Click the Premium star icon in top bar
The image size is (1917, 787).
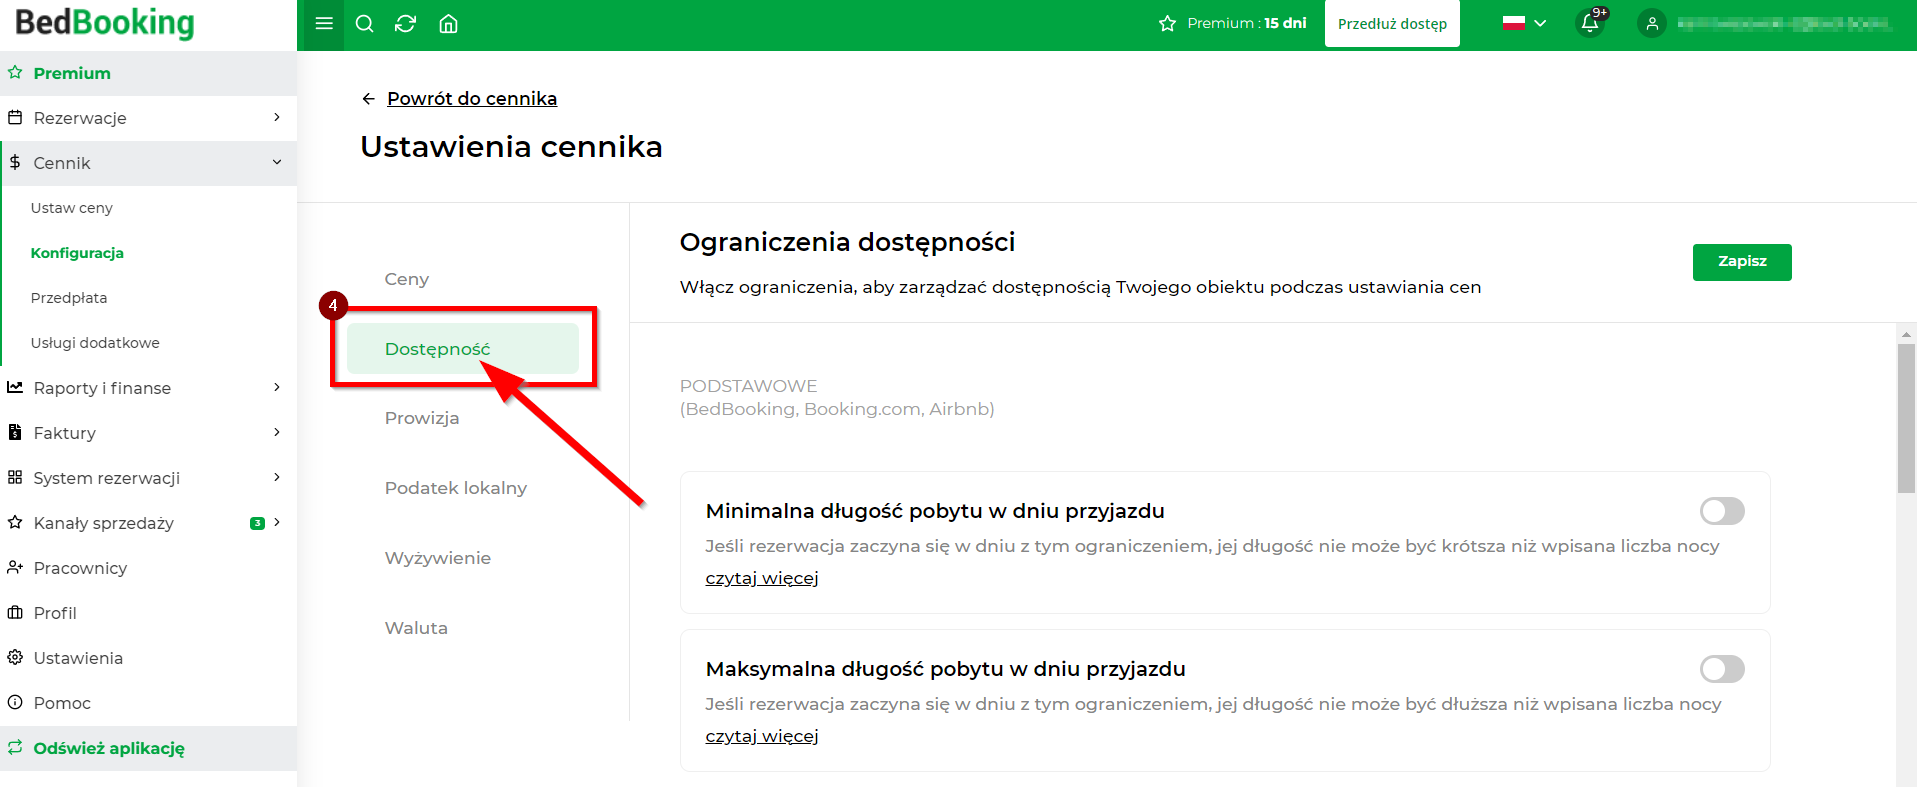(x=1167, y=23)
